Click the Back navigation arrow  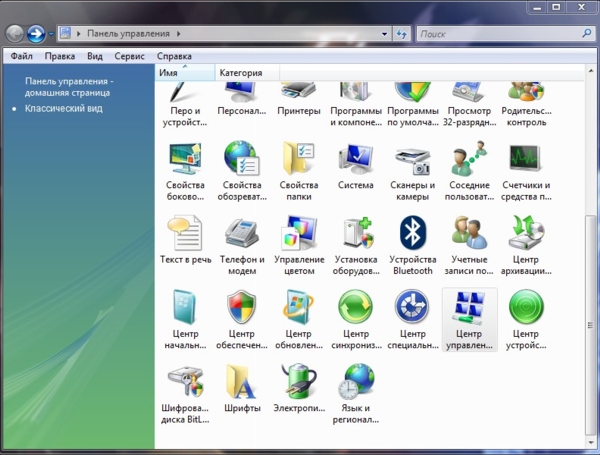coord(15,34)
